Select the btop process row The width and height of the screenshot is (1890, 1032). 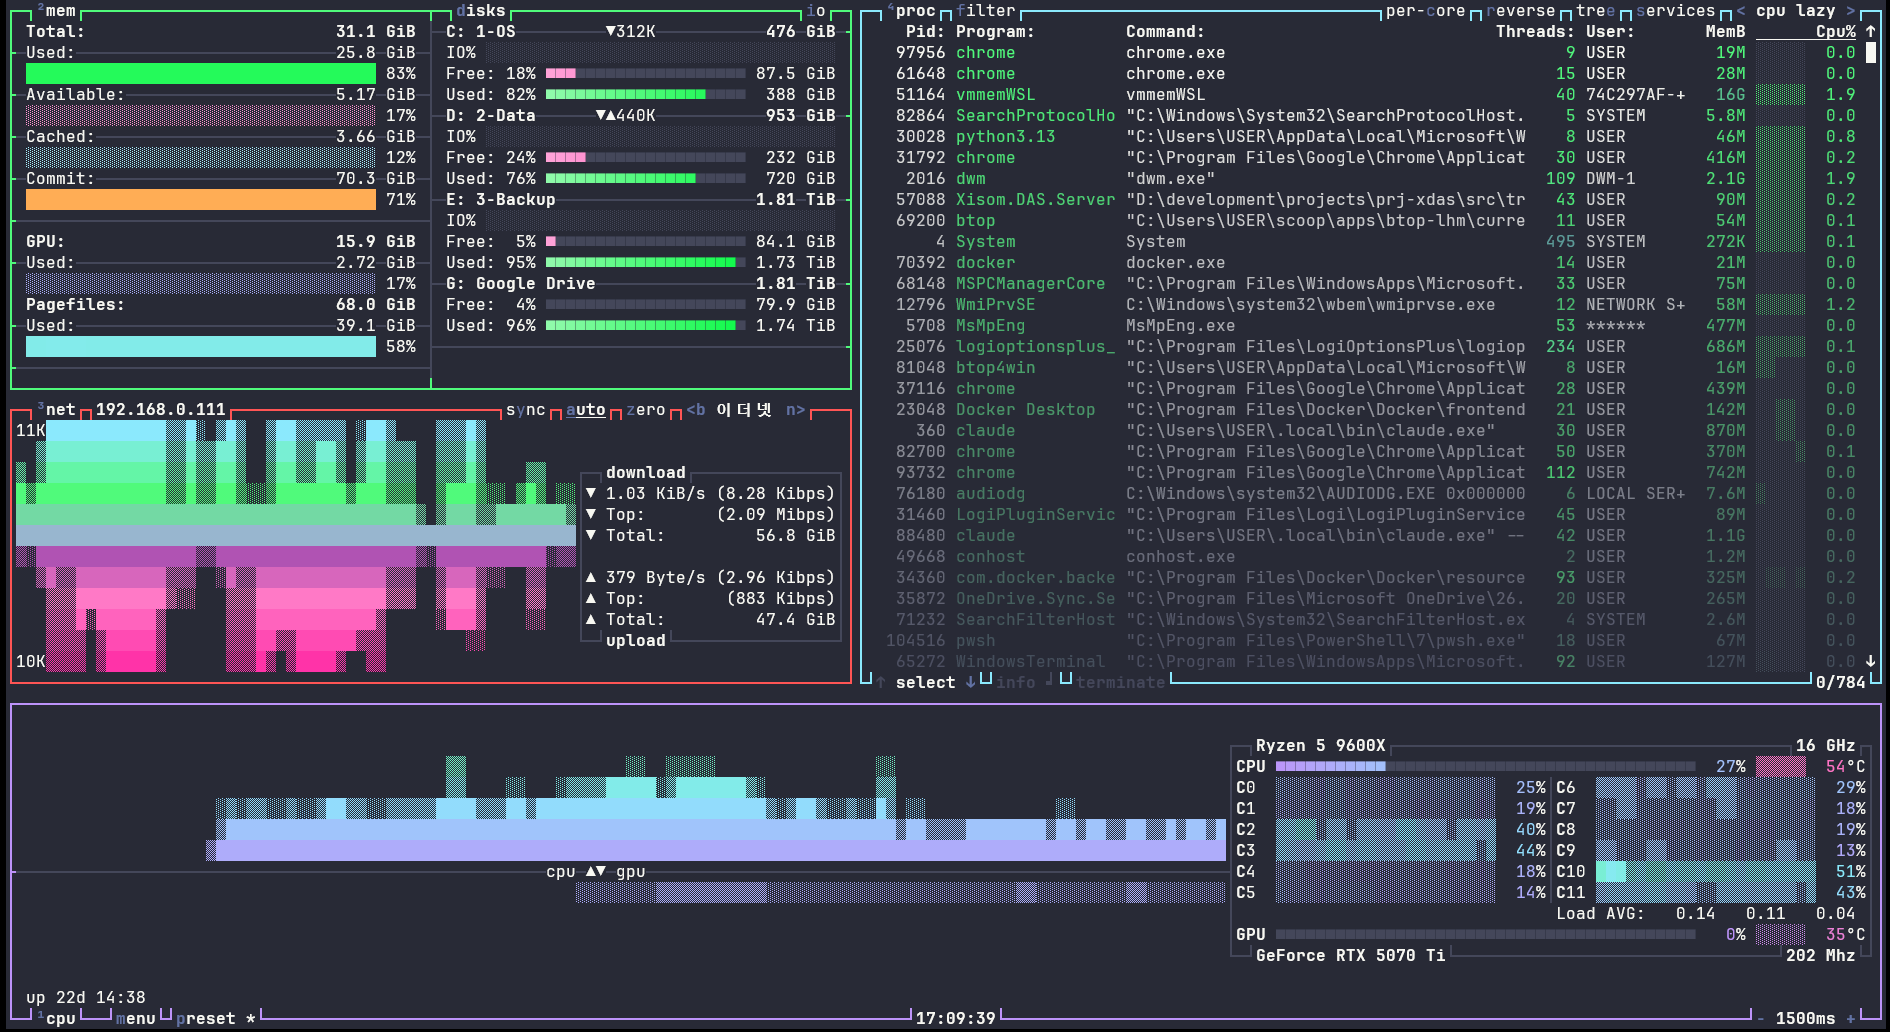pos(1375,220)
